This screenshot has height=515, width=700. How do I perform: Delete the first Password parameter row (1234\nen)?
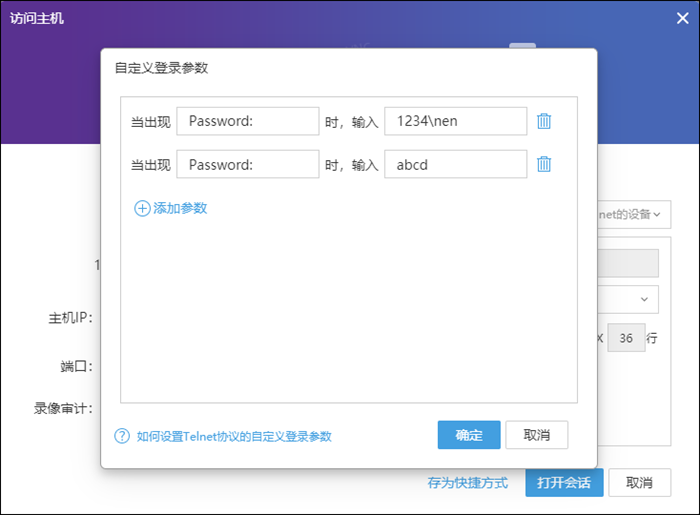pos(544,121)
